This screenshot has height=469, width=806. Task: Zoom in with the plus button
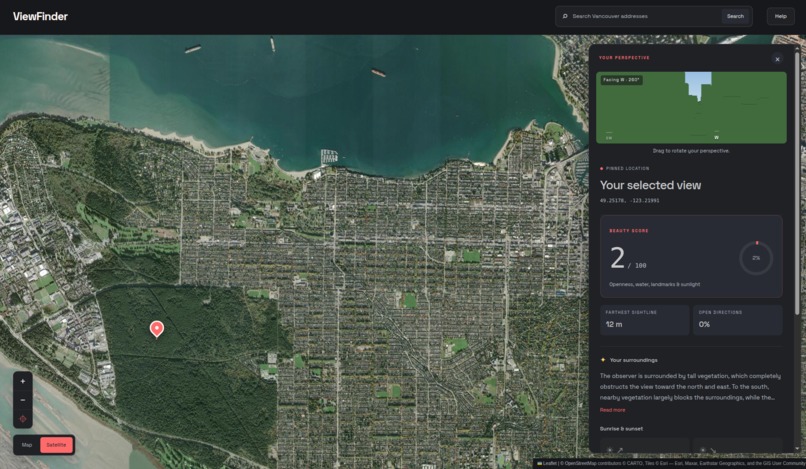click(23, 382)
